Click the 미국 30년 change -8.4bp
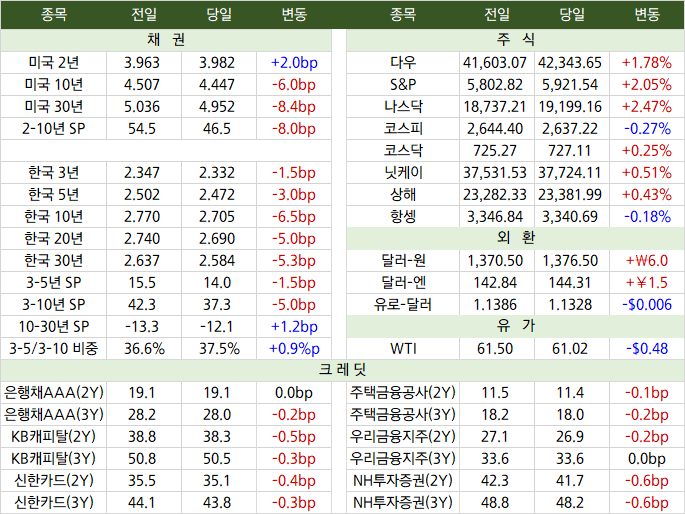 pyautogui.click(x=294, y=107)
